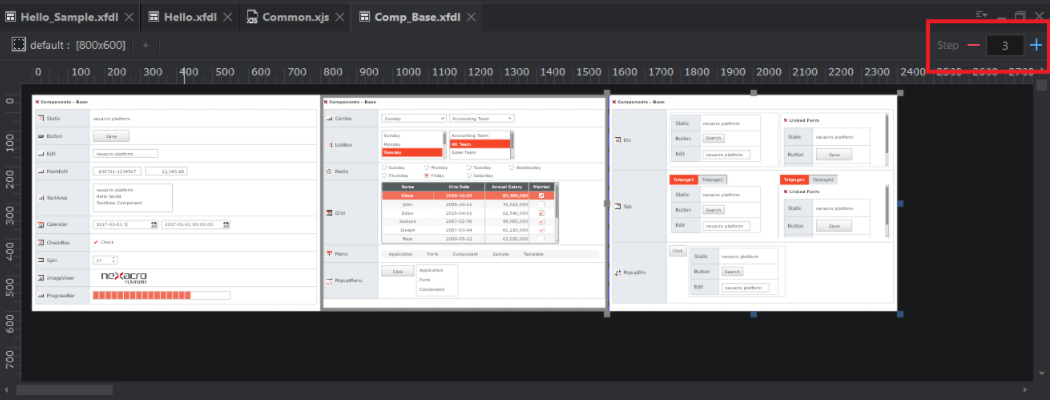
Task: Click Search button in PopupDiv row
Action: tap(732, 271)
